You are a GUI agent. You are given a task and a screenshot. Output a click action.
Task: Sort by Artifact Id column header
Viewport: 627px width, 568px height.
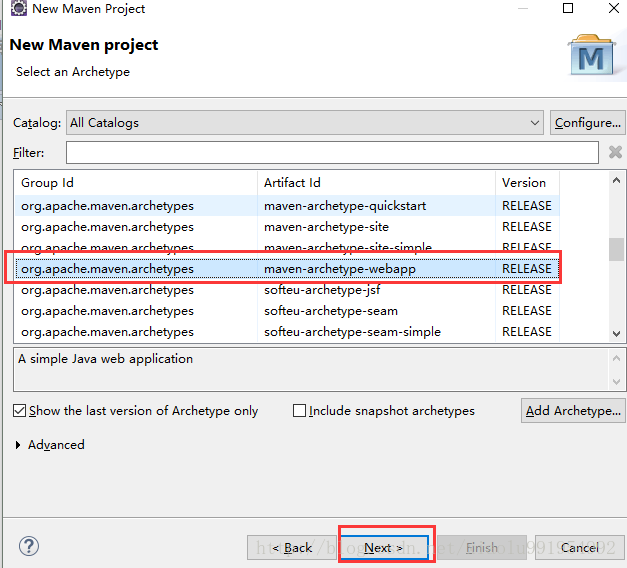click(x=376, y=183)
